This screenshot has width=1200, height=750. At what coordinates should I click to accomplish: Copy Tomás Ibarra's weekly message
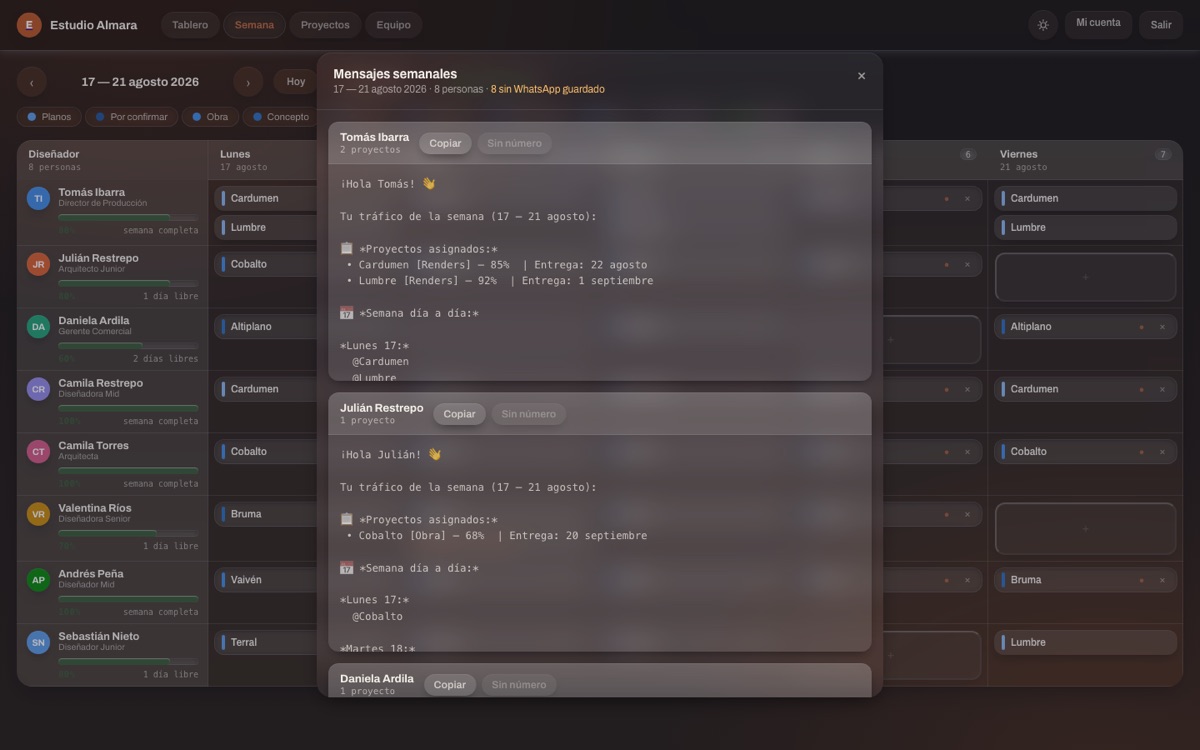tap(445, 143)
